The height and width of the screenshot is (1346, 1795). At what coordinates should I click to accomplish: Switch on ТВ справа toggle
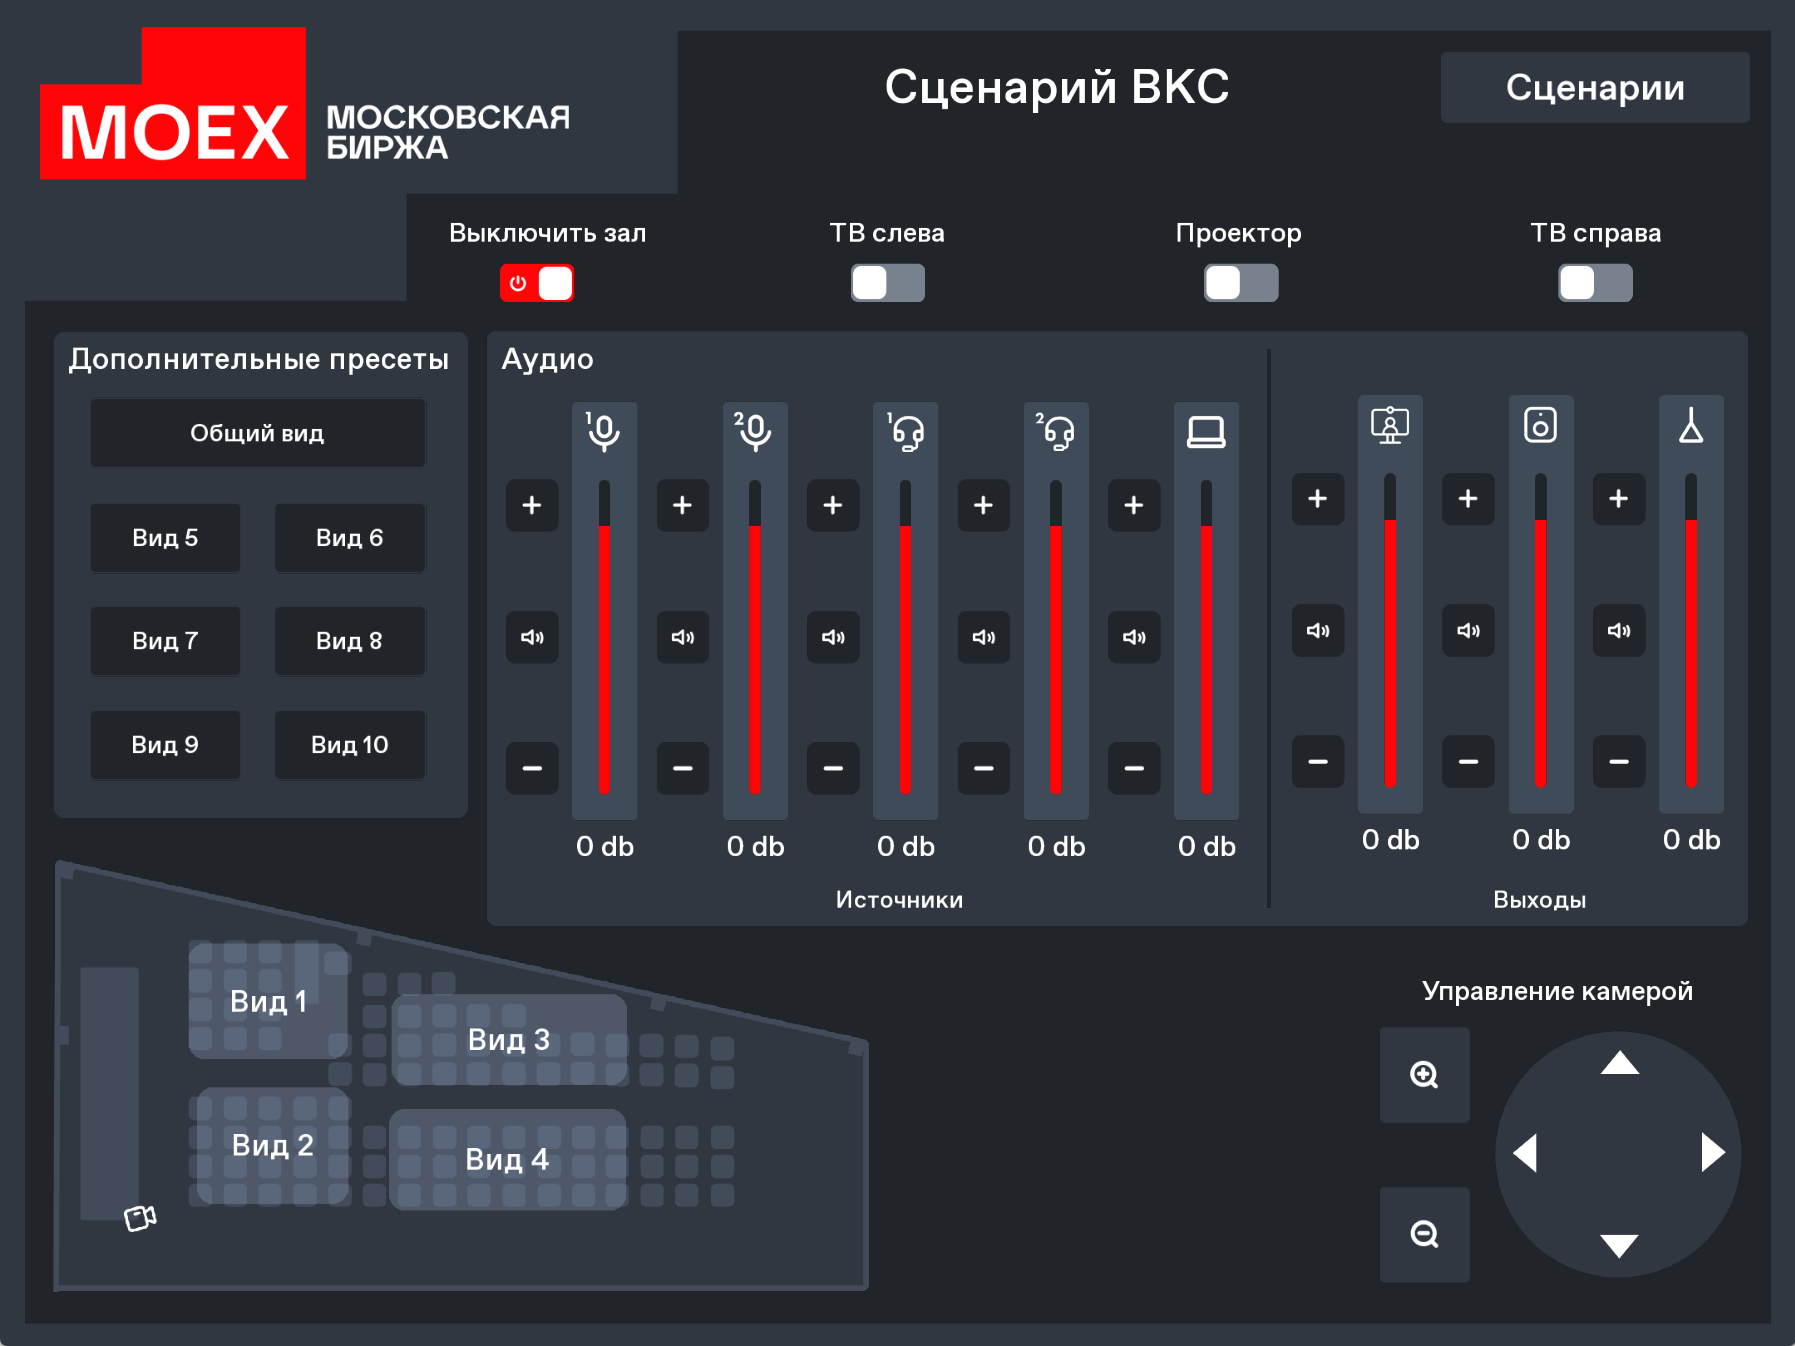click(x=1594, y=283)
